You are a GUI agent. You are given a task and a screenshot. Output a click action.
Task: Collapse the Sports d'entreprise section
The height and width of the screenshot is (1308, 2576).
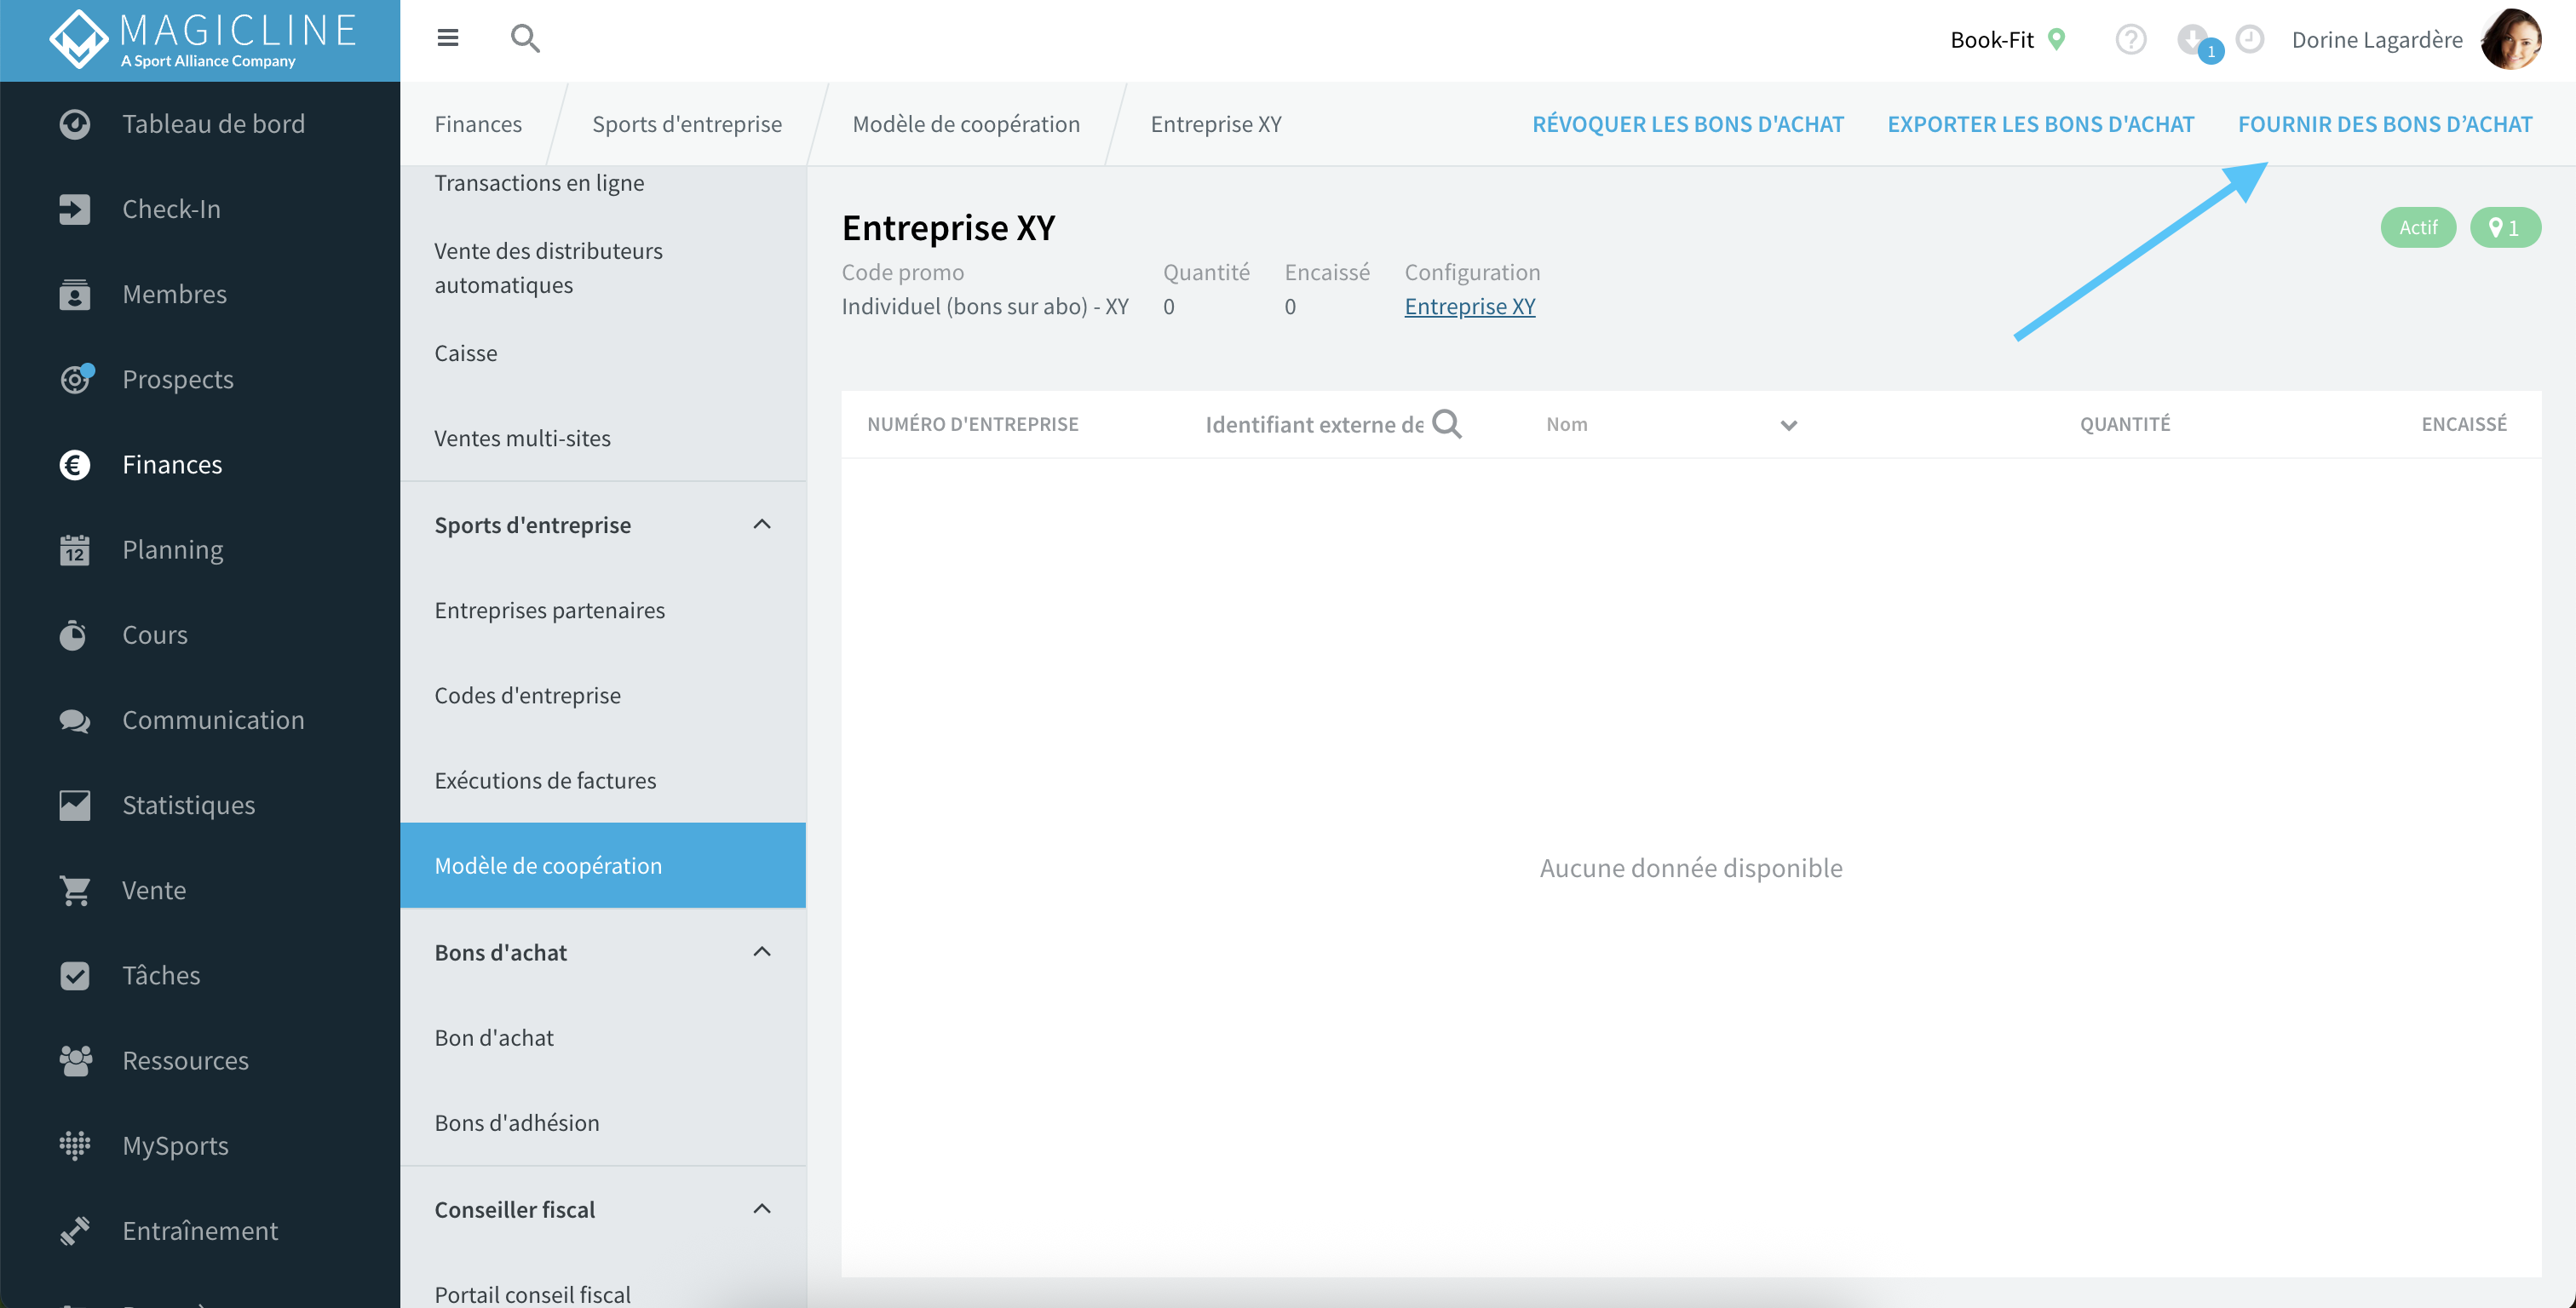point(762,524)
